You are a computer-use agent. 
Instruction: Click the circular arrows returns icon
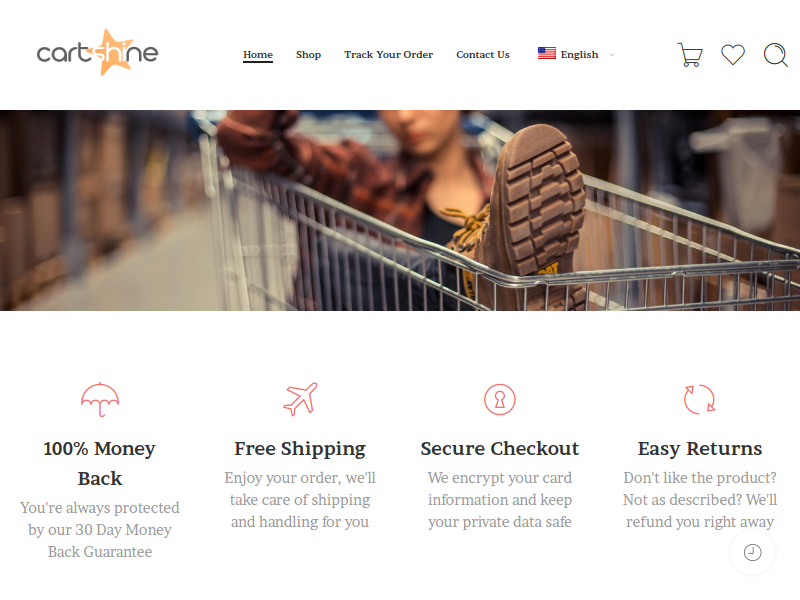click(x=699, y=399)
